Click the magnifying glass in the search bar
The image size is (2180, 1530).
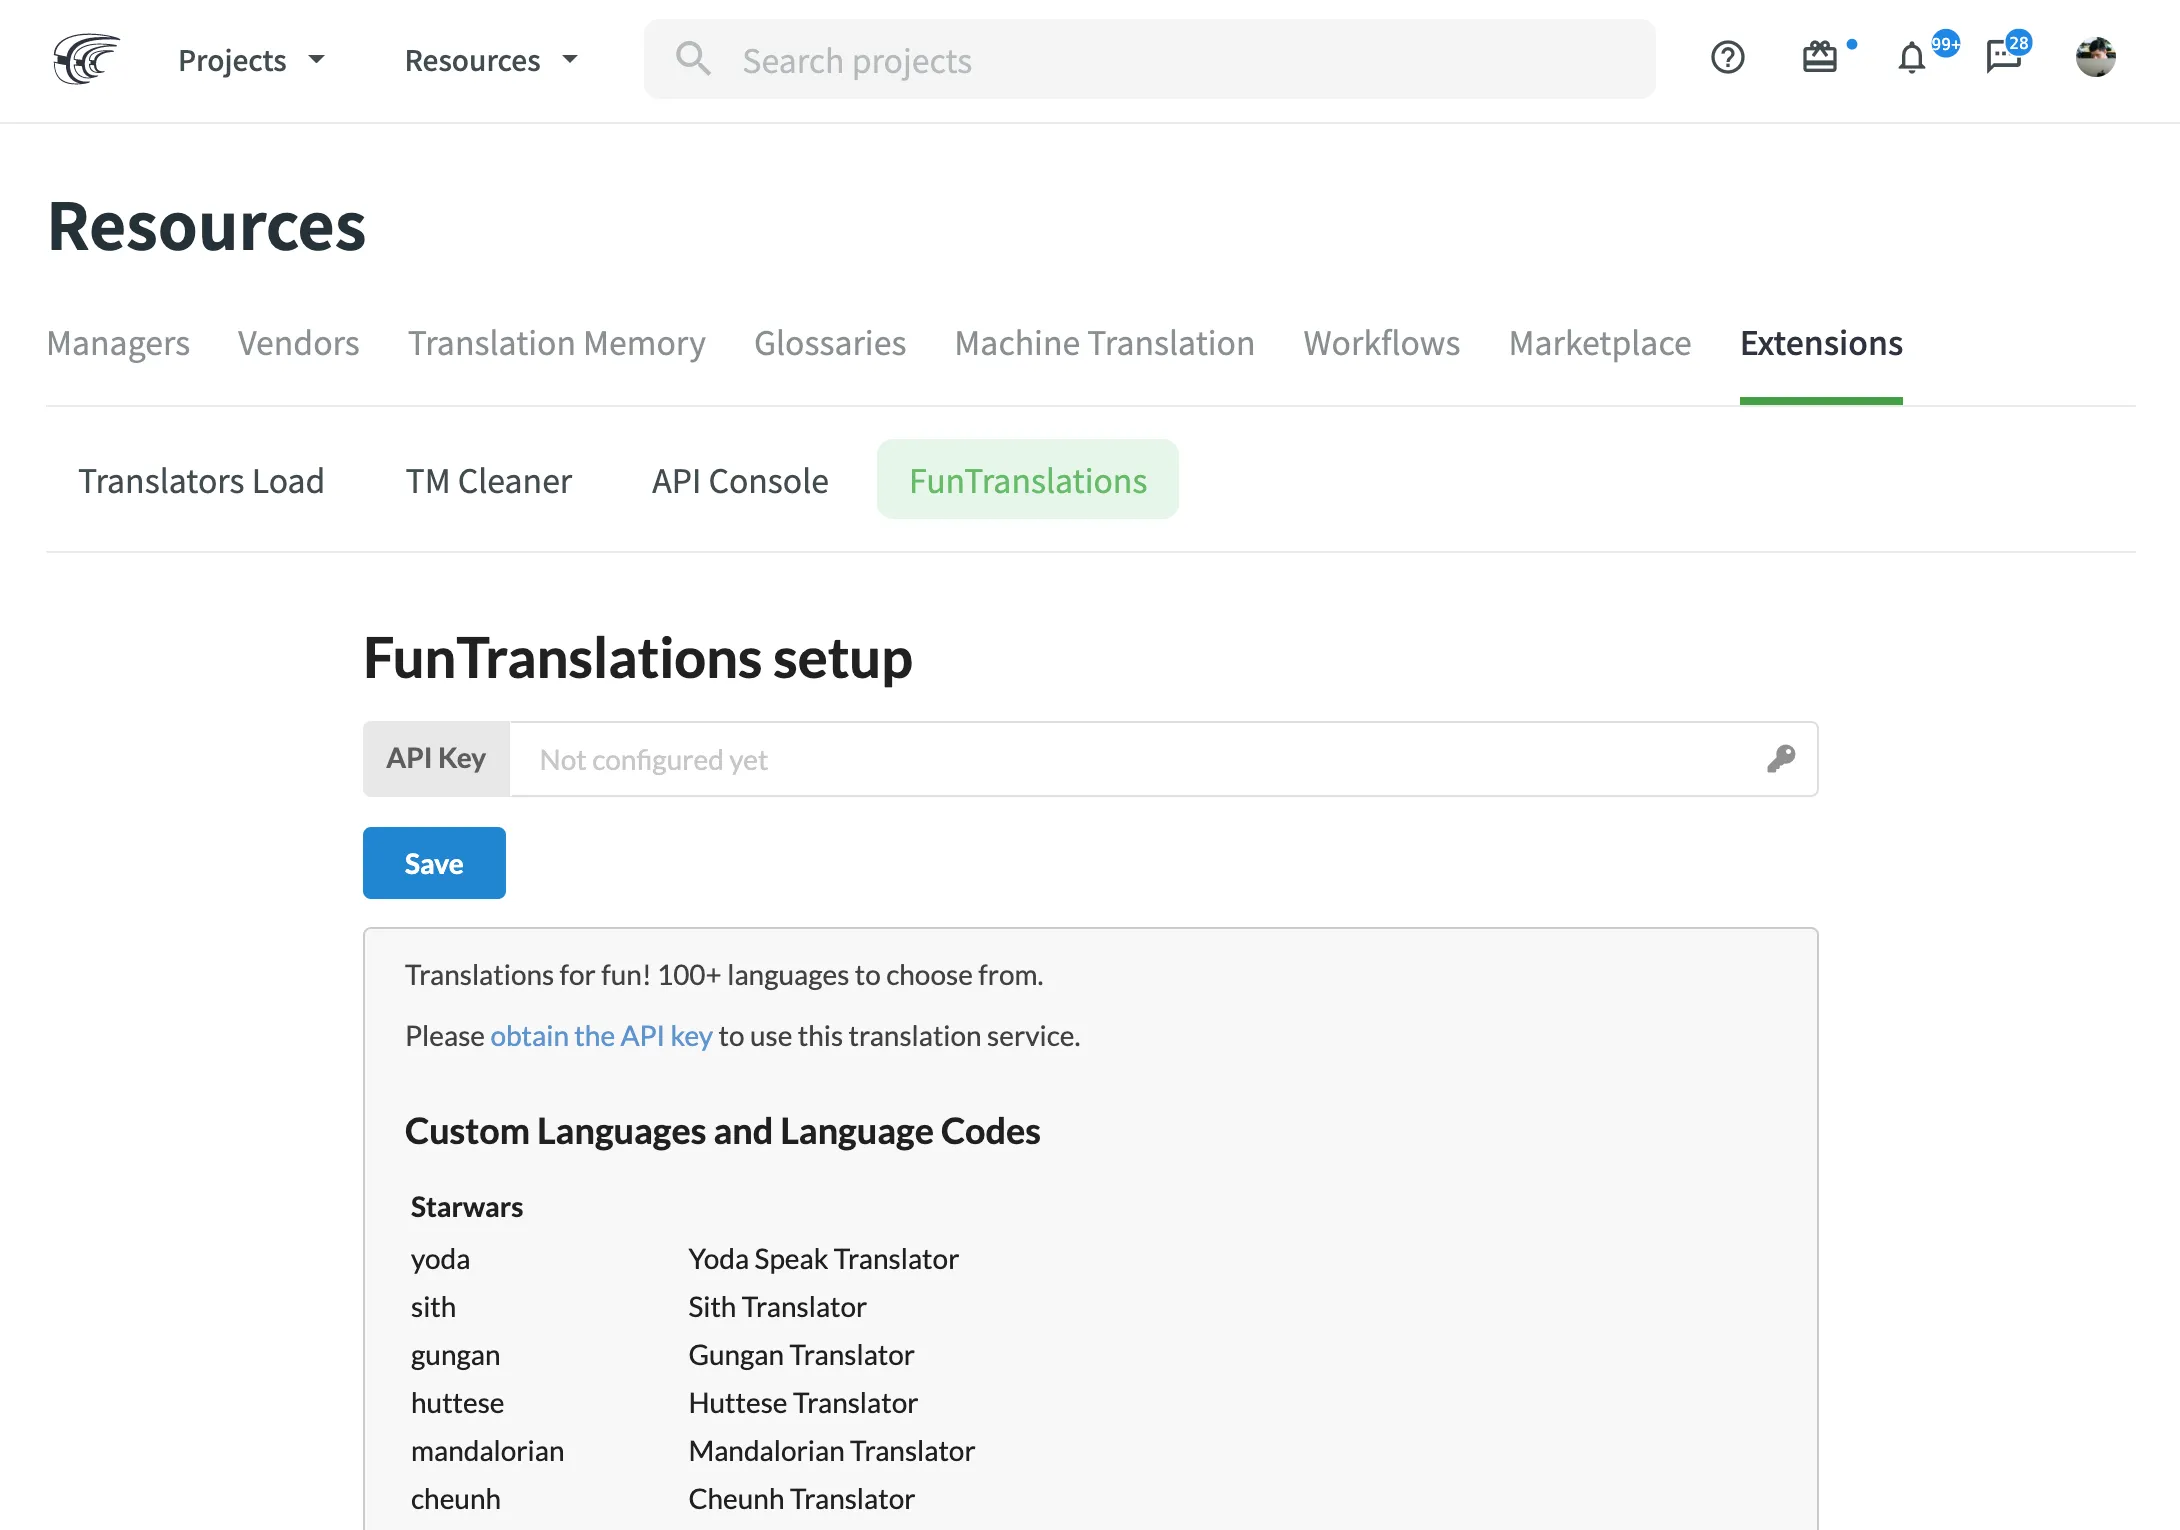(693, 59)
